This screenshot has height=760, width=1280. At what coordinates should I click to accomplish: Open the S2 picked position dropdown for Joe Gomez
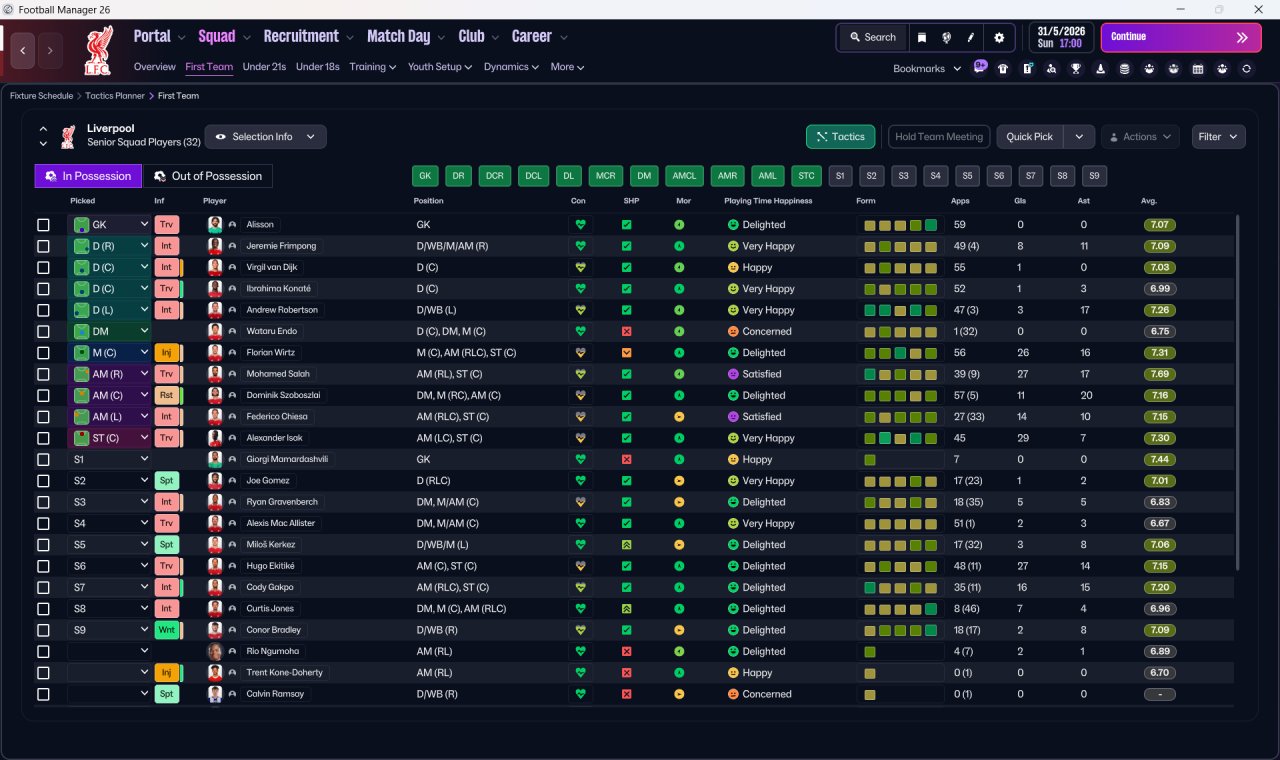coord(110,481)
